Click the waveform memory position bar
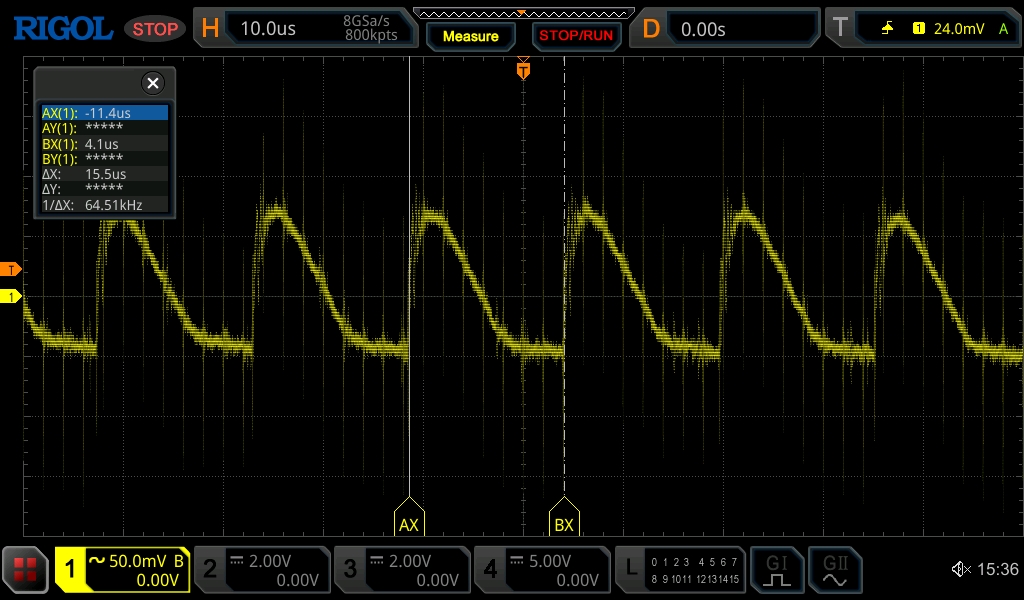 [524, 13]
